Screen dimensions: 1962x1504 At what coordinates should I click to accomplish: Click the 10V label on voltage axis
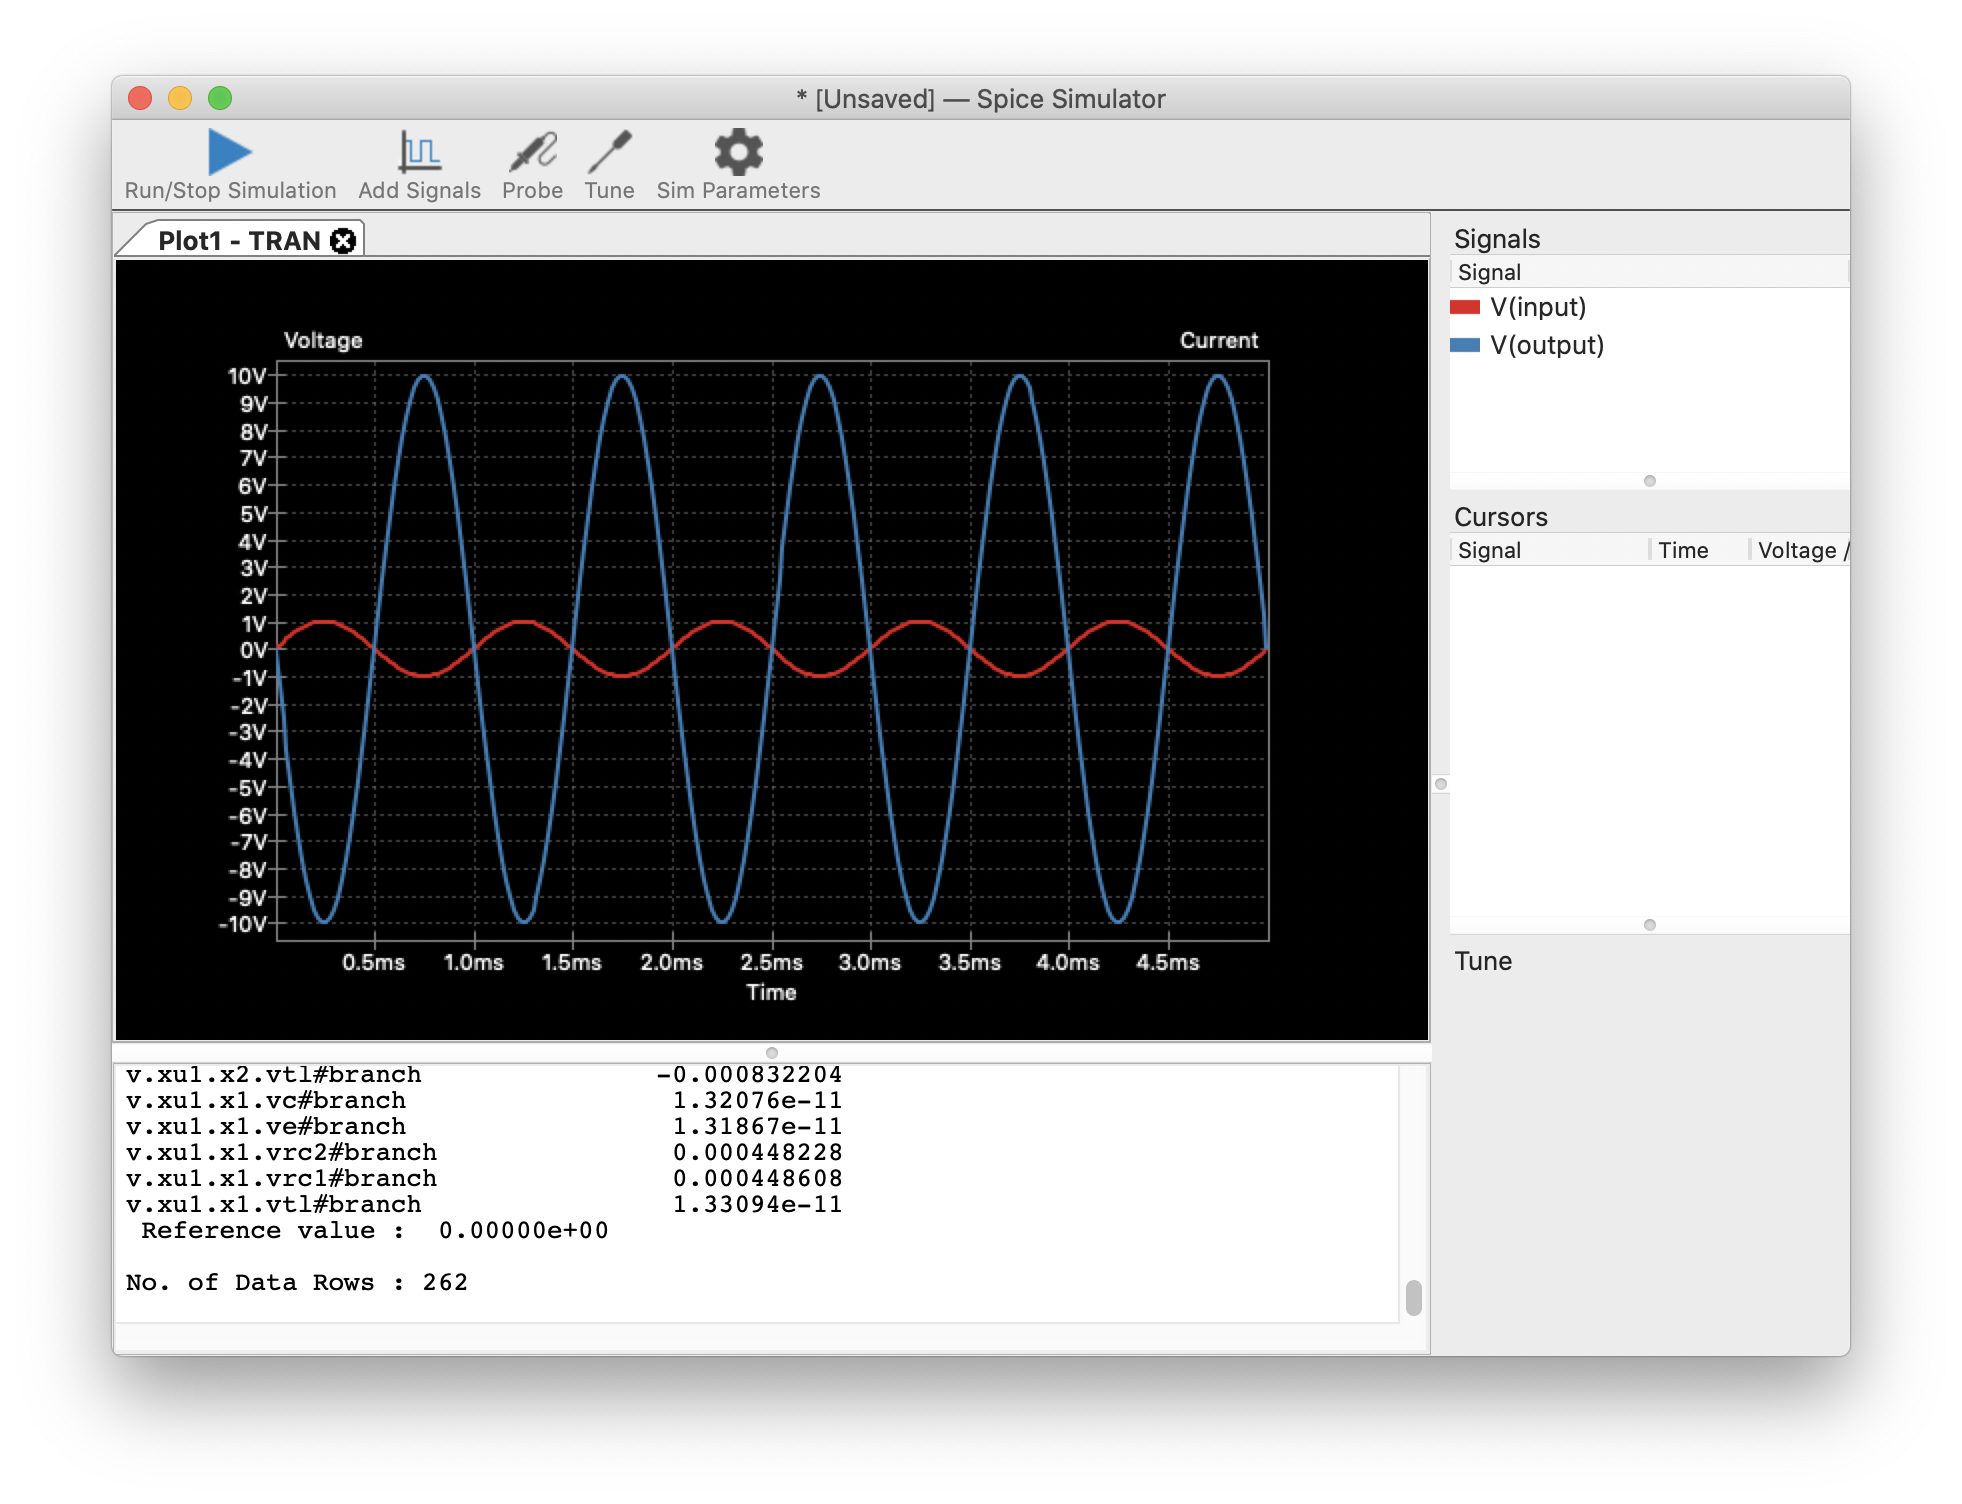point(247,376)
